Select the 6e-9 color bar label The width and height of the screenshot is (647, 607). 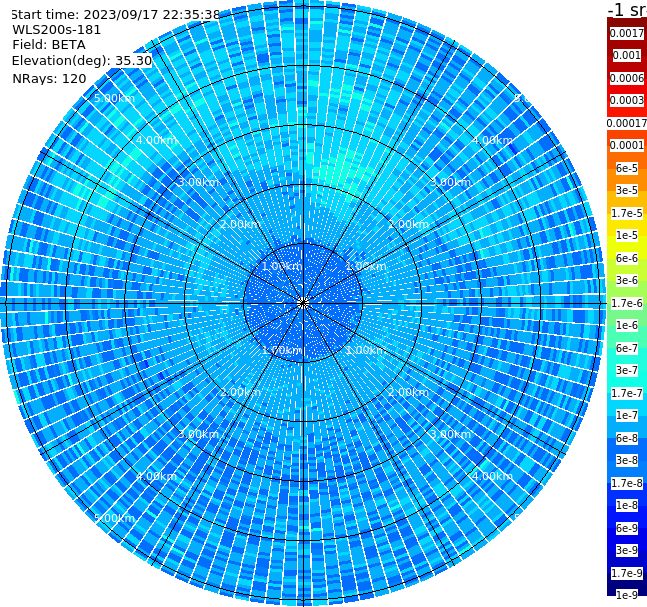point(627,528)
